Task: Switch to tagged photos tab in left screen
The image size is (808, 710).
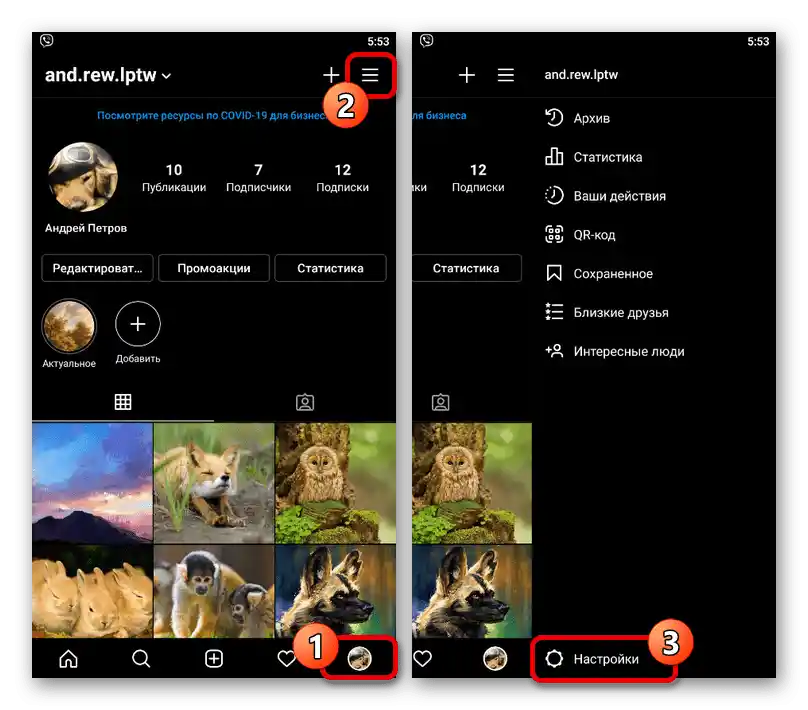Action: [x=305, y=402]
